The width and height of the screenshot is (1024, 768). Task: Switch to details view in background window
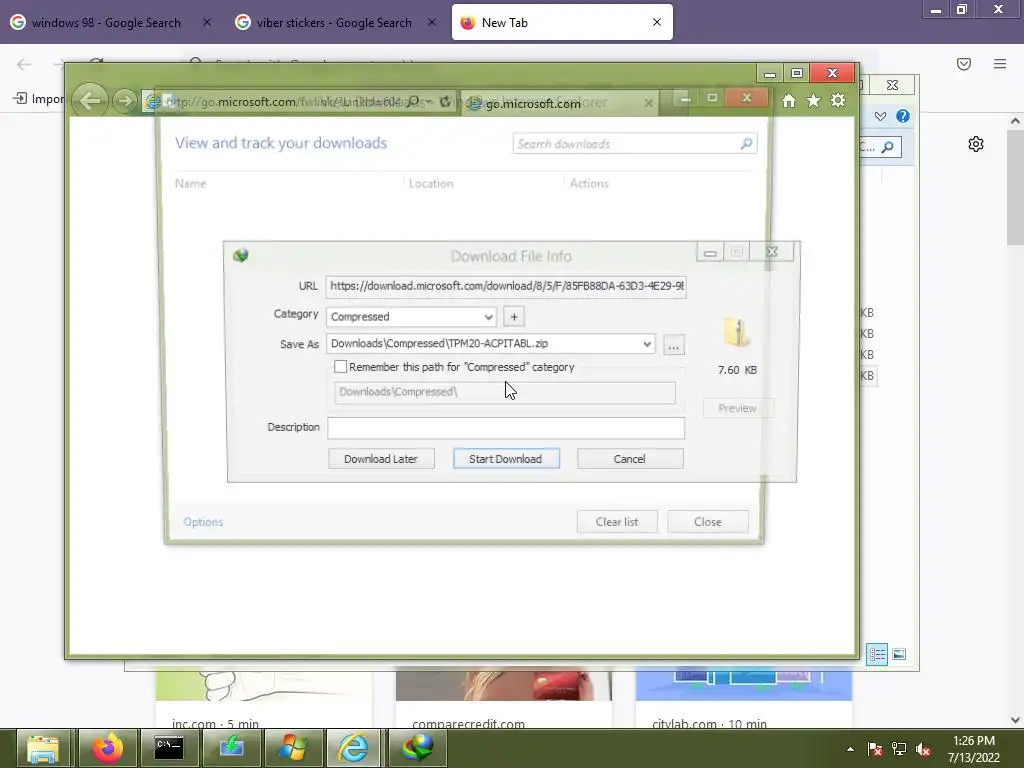pos(877,654)
